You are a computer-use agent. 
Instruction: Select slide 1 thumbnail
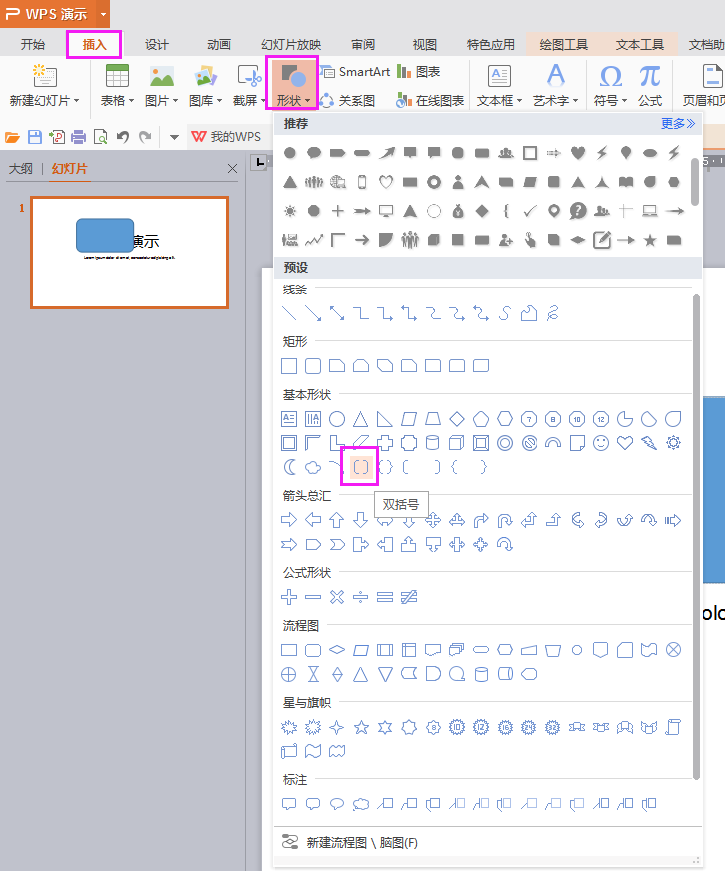point(130,252)
